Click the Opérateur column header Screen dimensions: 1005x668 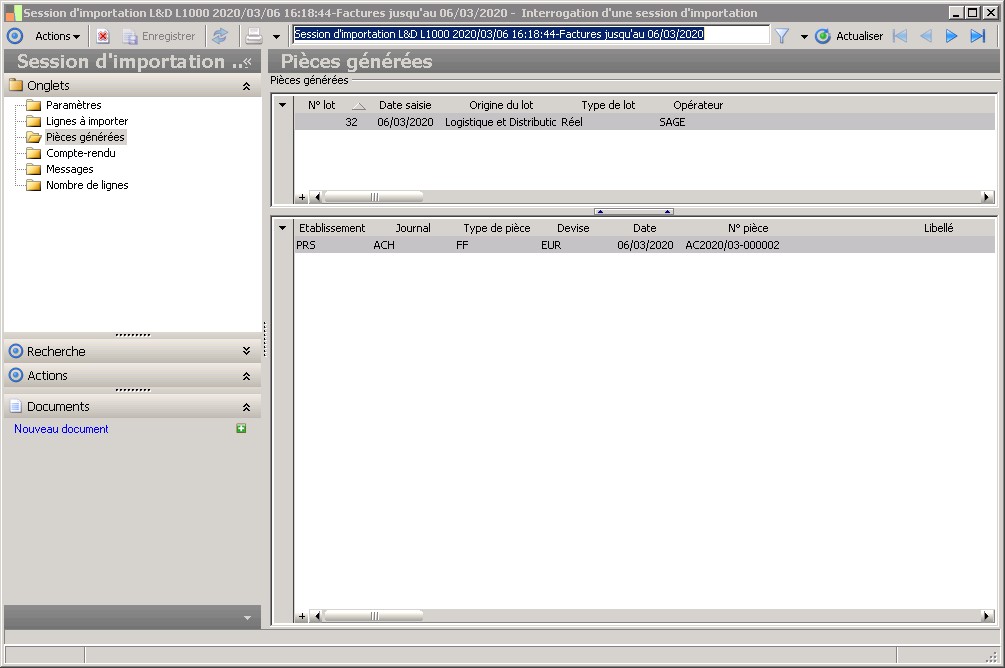[x=698, y=105]
